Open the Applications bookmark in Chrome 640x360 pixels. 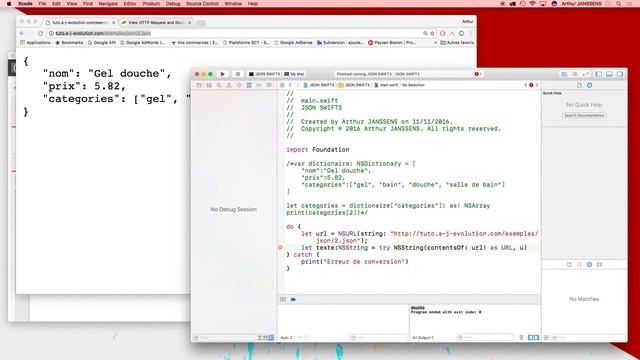[x=35, y=42]
